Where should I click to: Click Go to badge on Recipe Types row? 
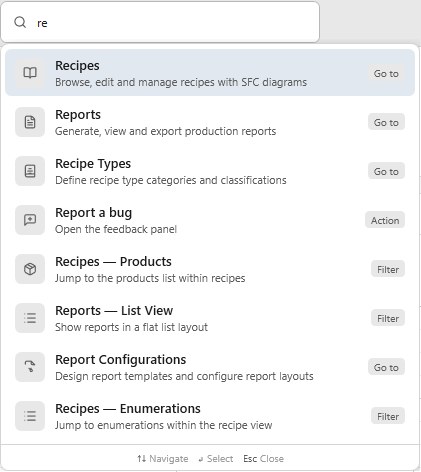coord(386,171)
